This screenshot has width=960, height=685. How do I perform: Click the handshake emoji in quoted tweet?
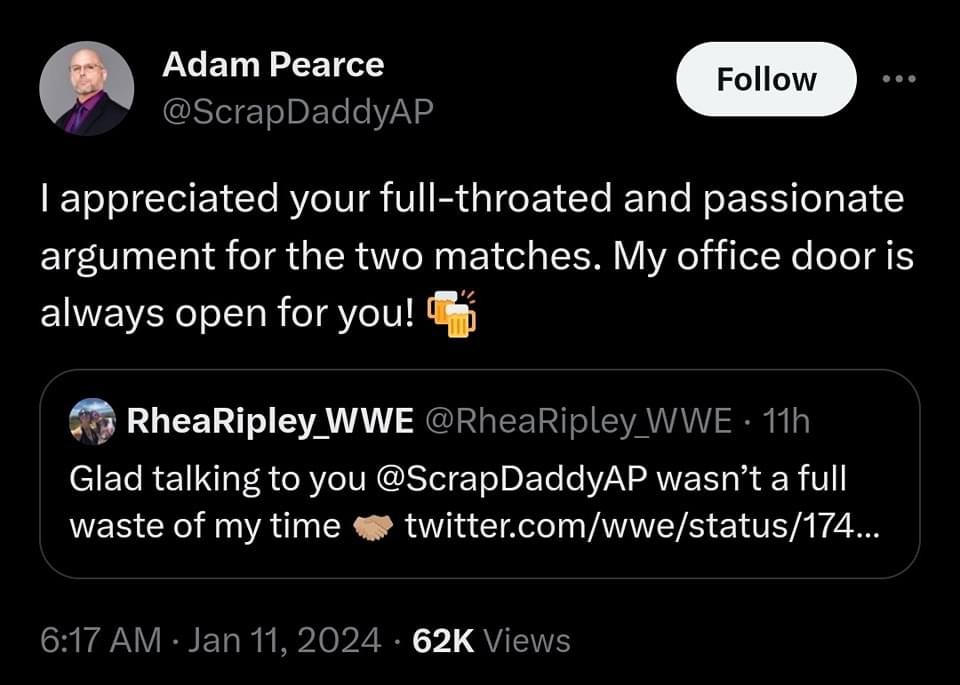coord(374,527)
